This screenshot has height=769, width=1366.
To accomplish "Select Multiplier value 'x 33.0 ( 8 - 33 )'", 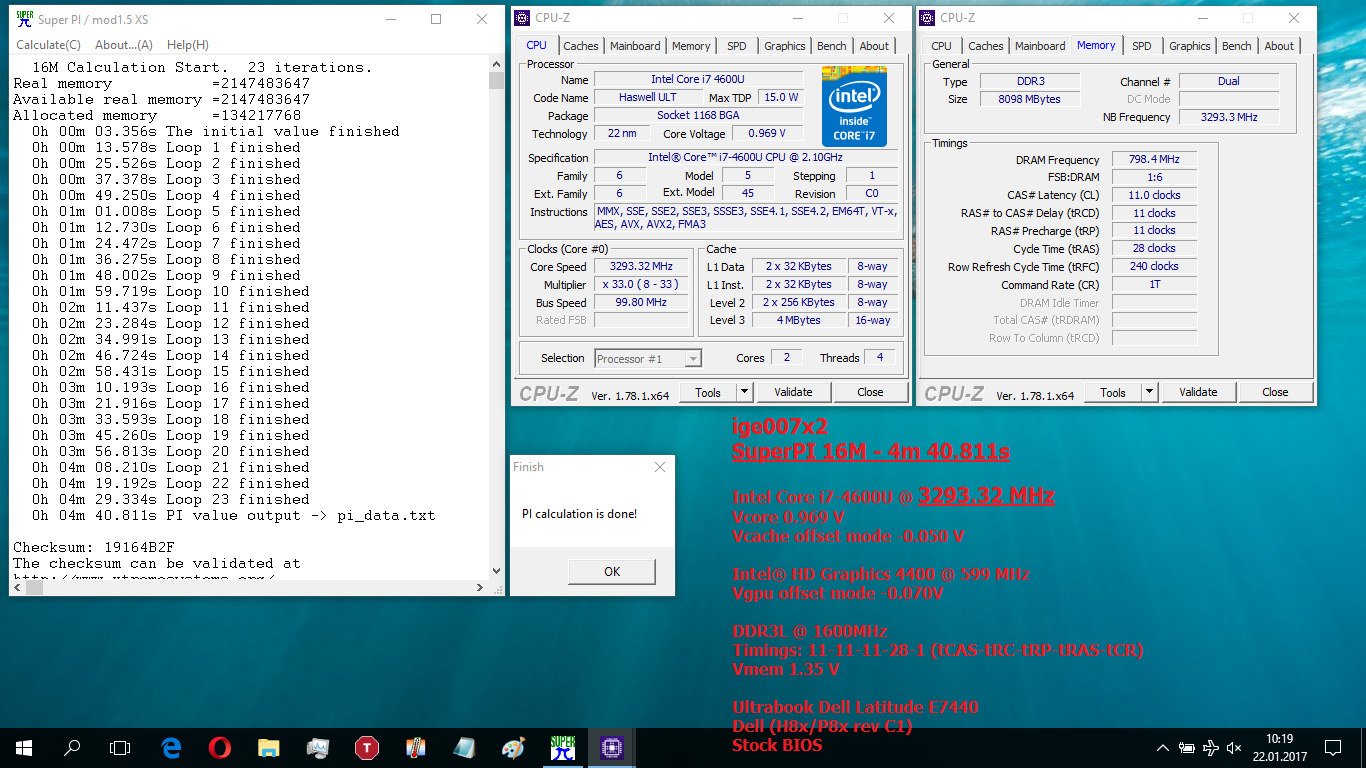I will (x=641, y=285).
